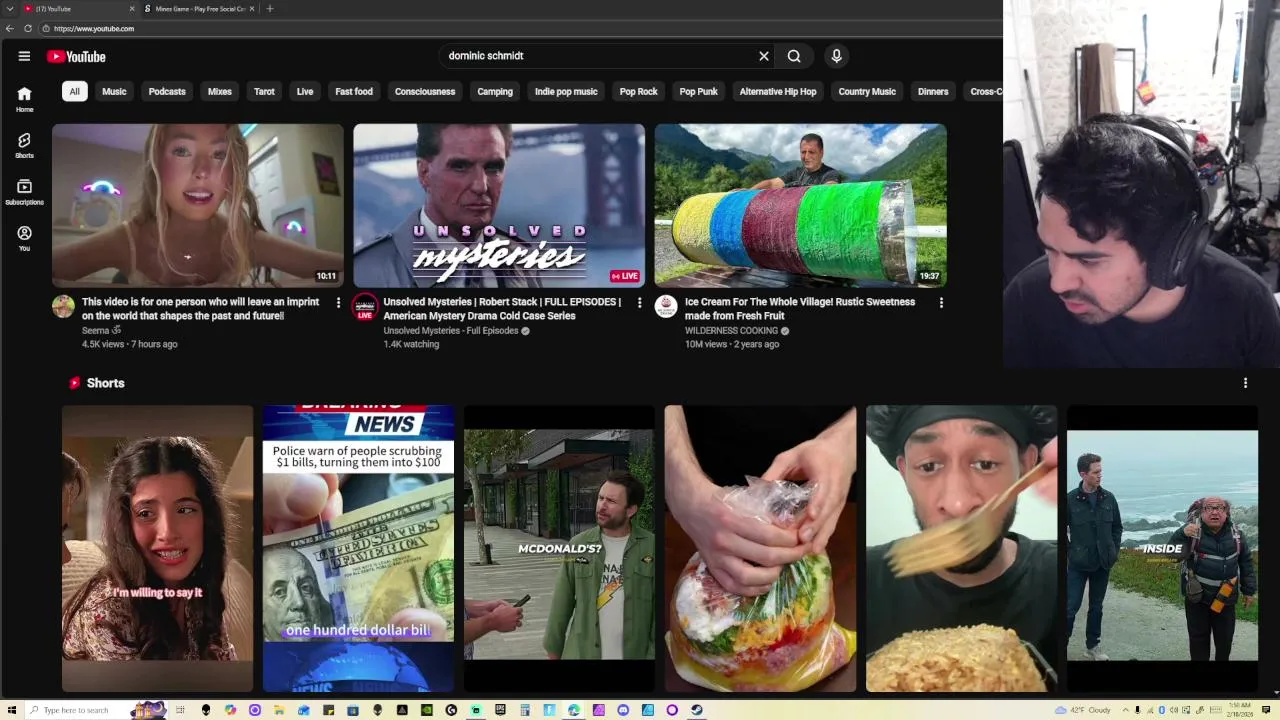The height and width of the screenshot is (720, 1280).
Task: Open the YouTube hamburger guide menu
Action: 24,56
